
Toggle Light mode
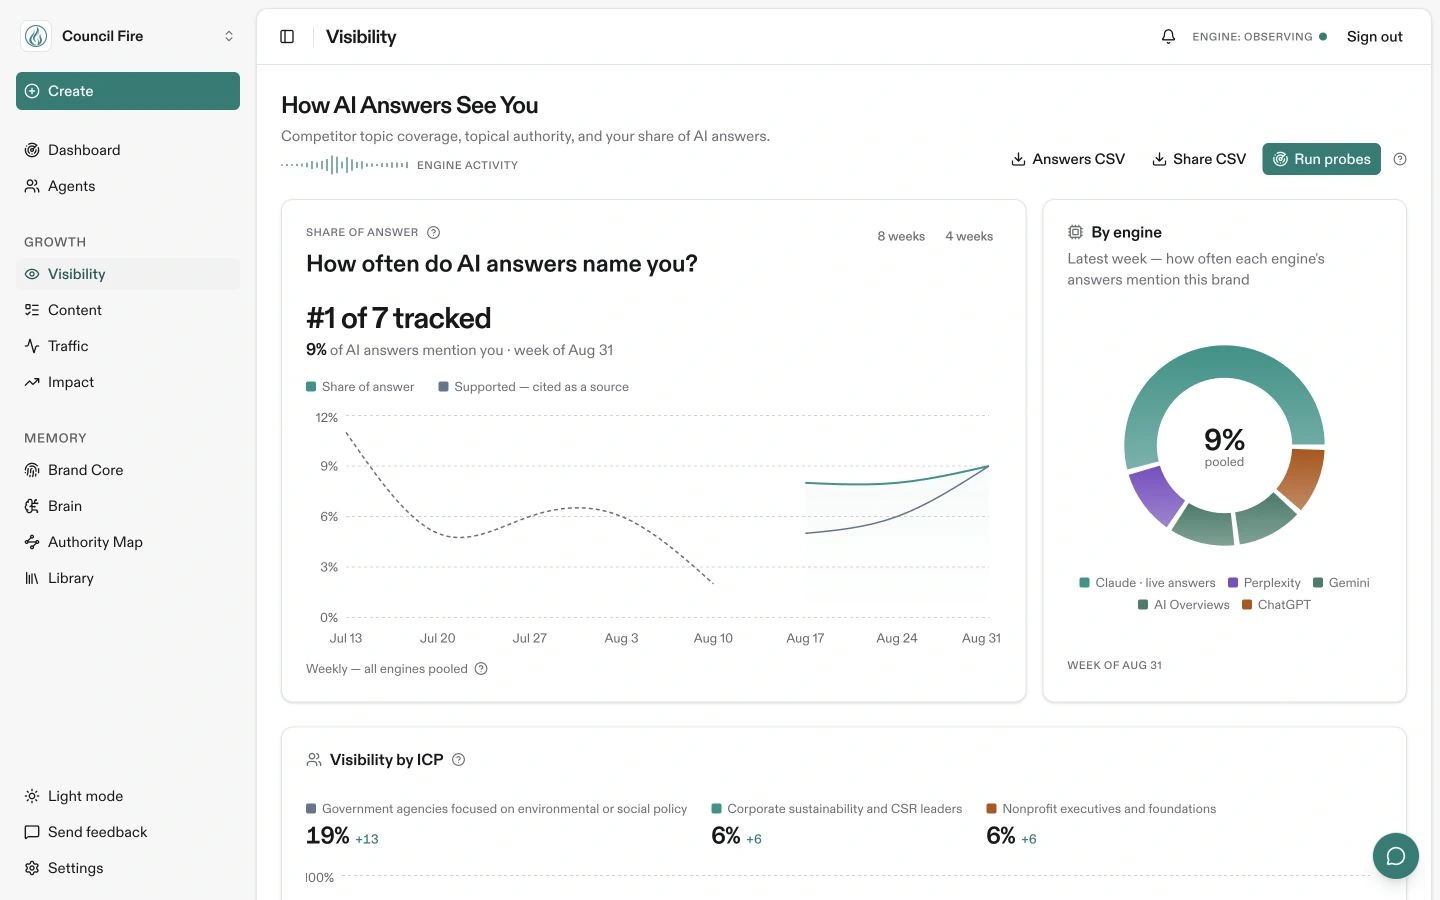pyautogui.click(x=128, y=796)
